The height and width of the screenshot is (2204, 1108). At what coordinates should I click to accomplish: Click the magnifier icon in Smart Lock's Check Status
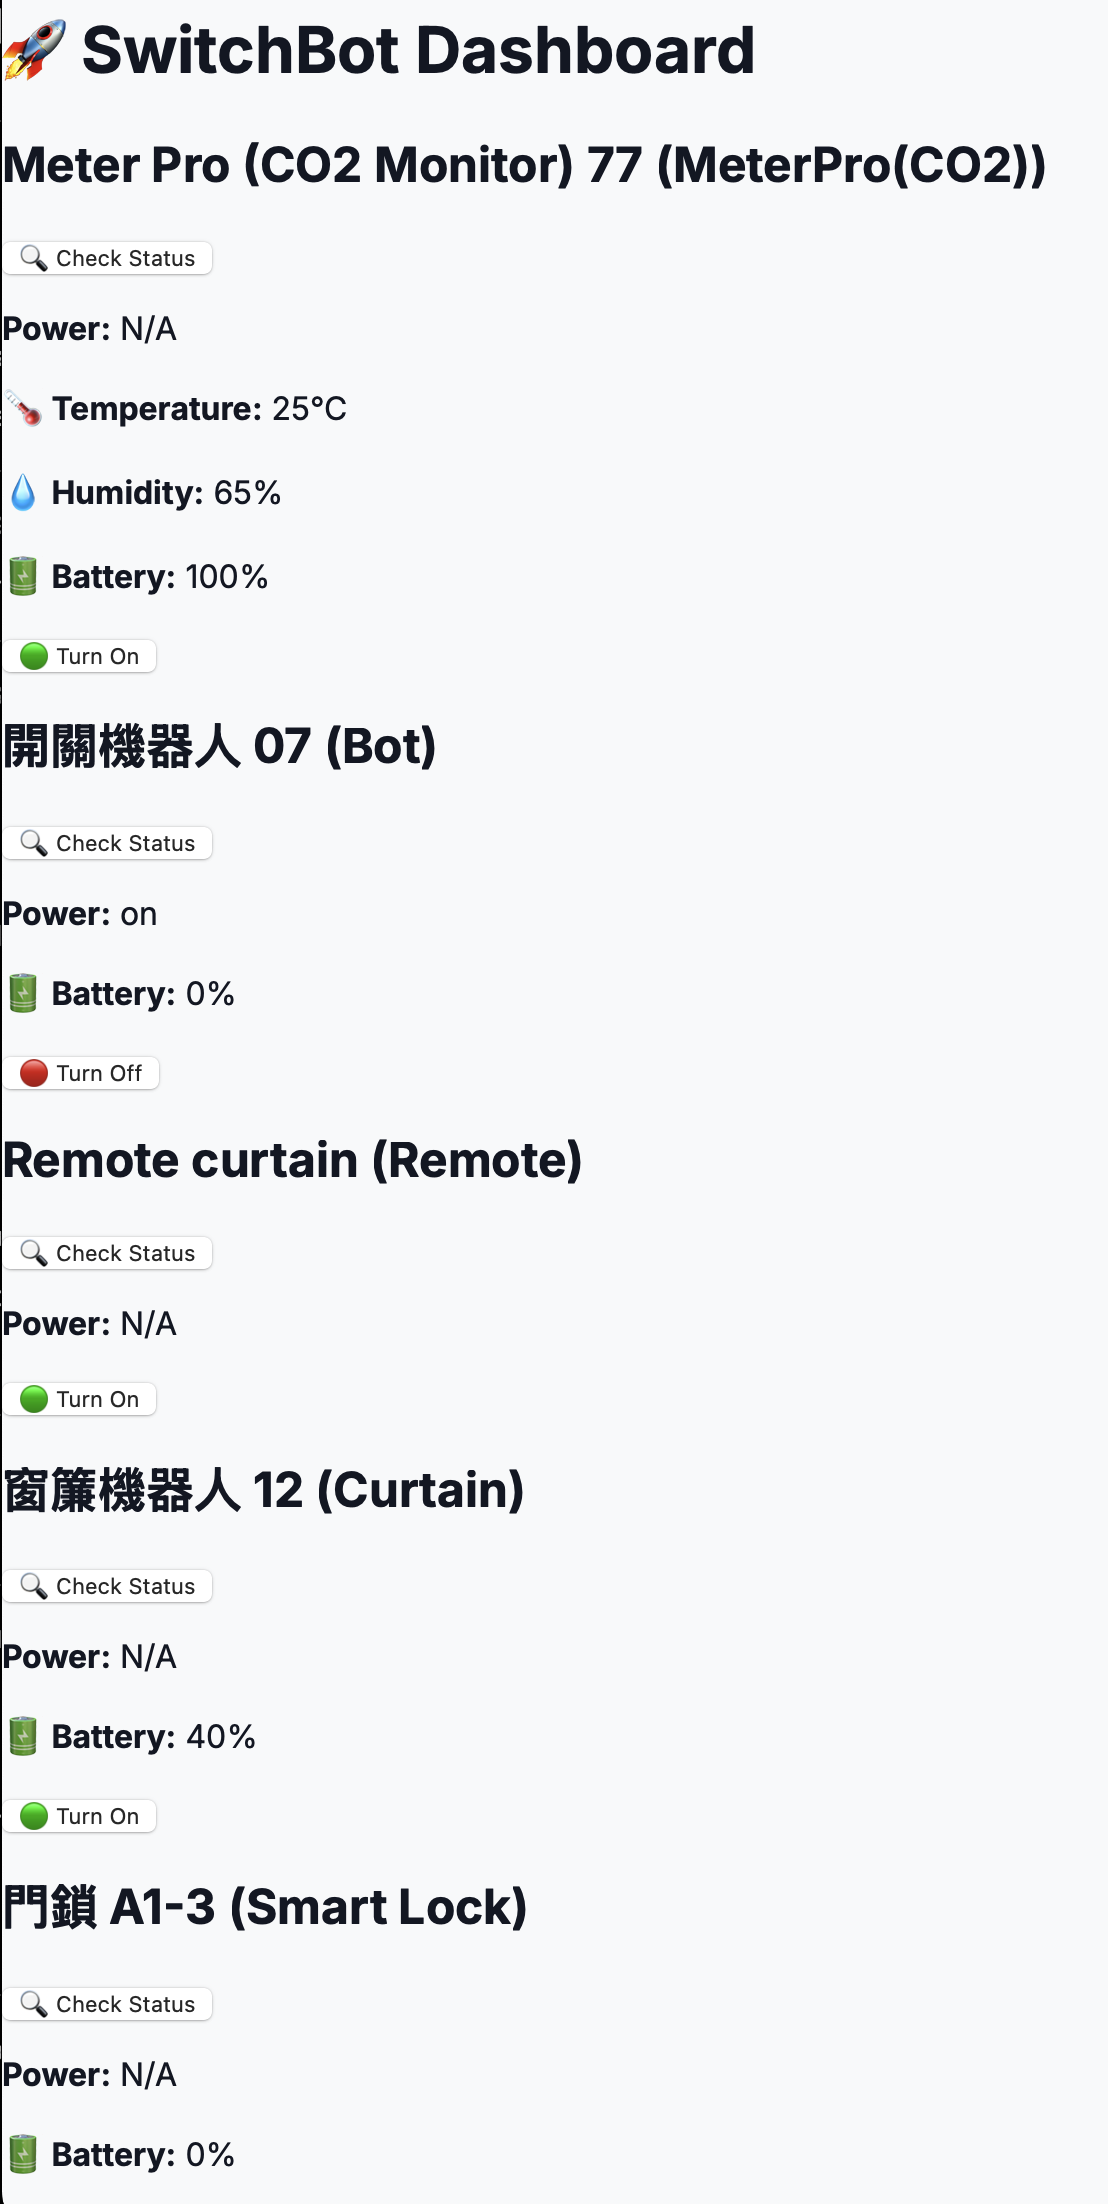click(x=34, y=2004)
